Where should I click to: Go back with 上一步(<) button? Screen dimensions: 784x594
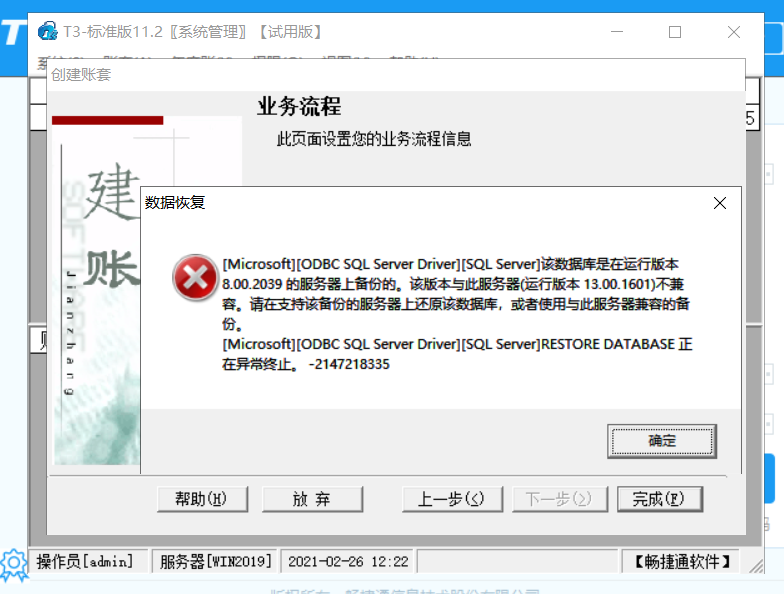click(x=452, y=499)
